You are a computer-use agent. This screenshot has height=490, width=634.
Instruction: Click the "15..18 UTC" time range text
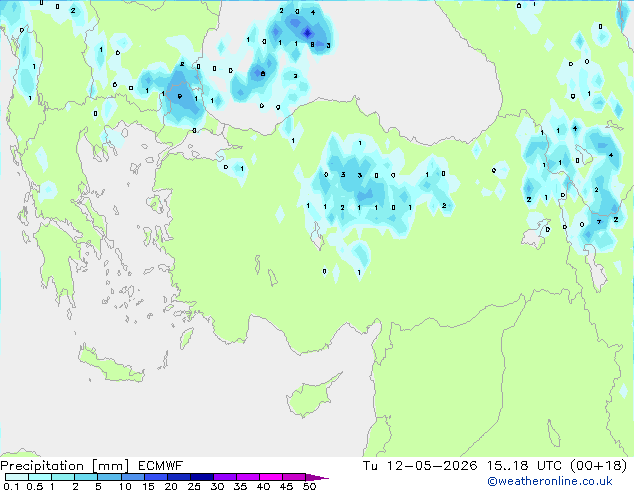point(524,466)
